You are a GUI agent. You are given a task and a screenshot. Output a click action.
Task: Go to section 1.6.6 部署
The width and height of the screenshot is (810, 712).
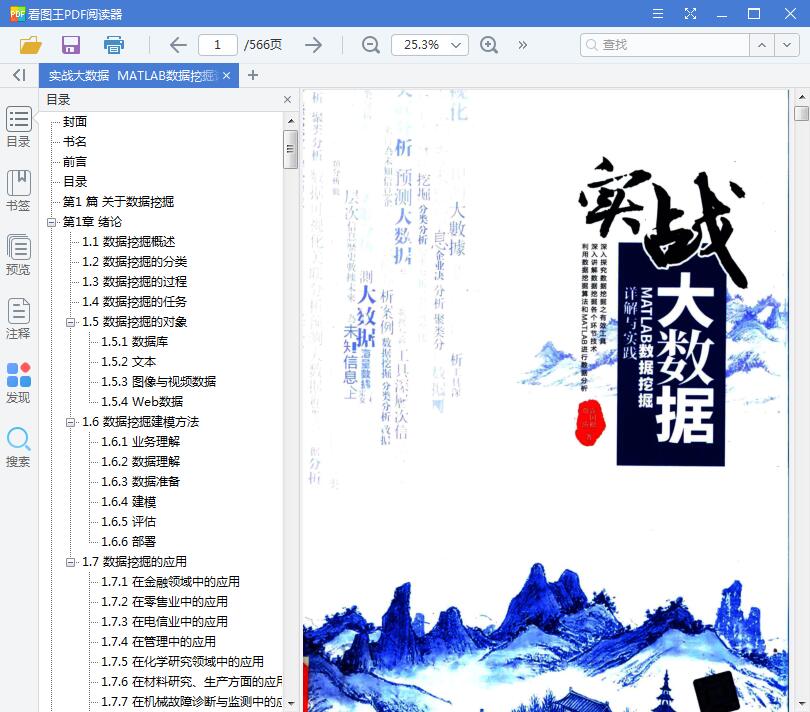click(x=129, y=541)
